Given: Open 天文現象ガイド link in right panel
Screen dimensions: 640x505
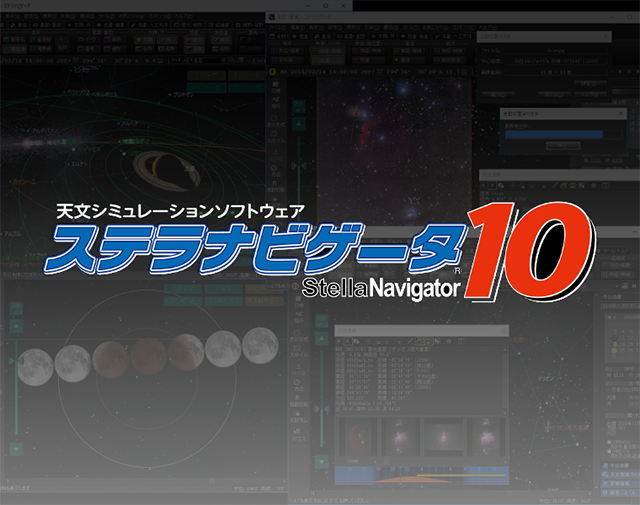Looking at the screenshot, I should 620,474.
